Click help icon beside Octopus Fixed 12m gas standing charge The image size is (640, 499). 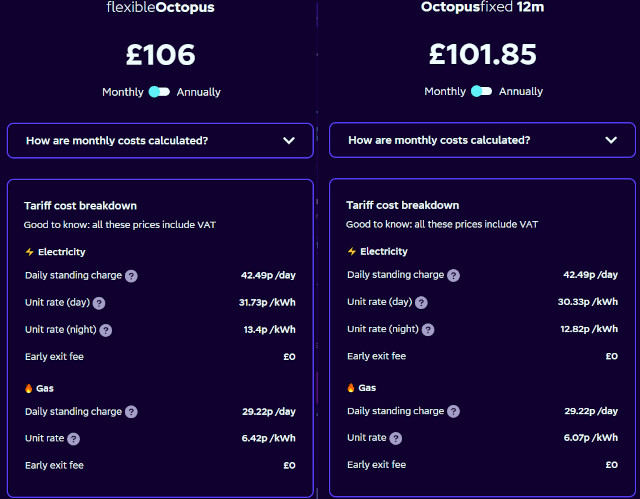click(454, 411)
